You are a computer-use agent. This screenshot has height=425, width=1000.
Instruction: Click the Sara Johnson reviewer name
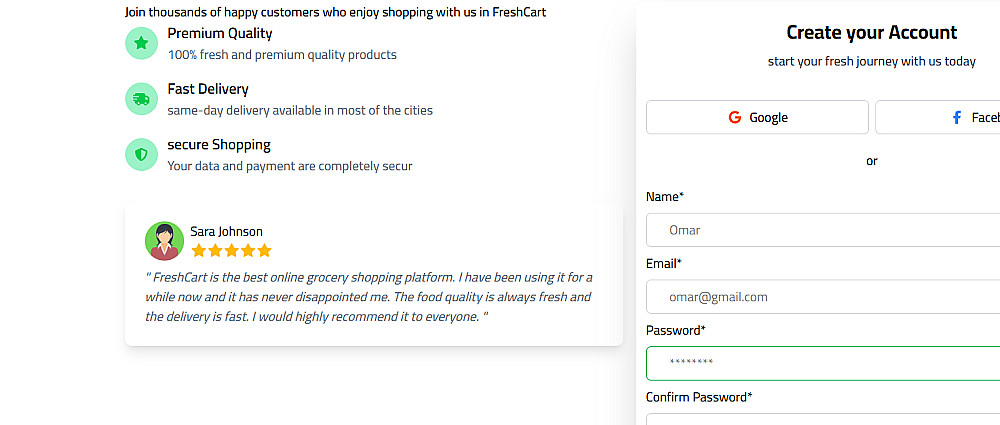coord(226,231)
